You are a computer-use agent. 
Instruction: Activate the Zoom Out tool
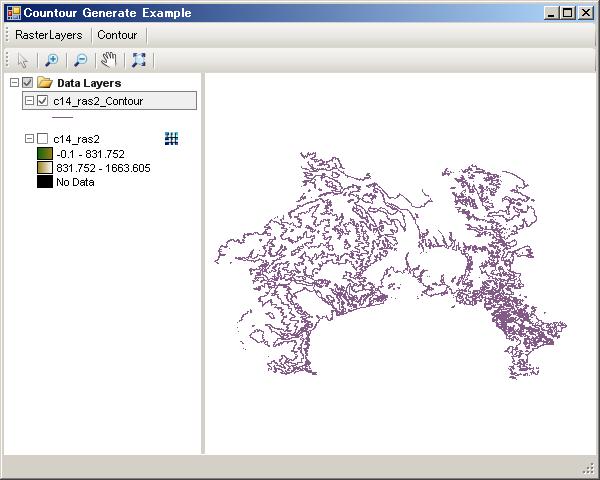coord(81,59)
